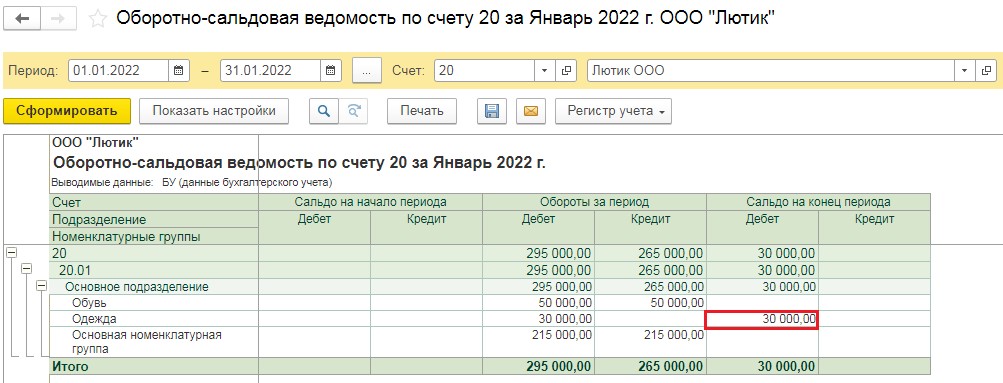Click Номенклатурные группы header cell

pos(154,237)
